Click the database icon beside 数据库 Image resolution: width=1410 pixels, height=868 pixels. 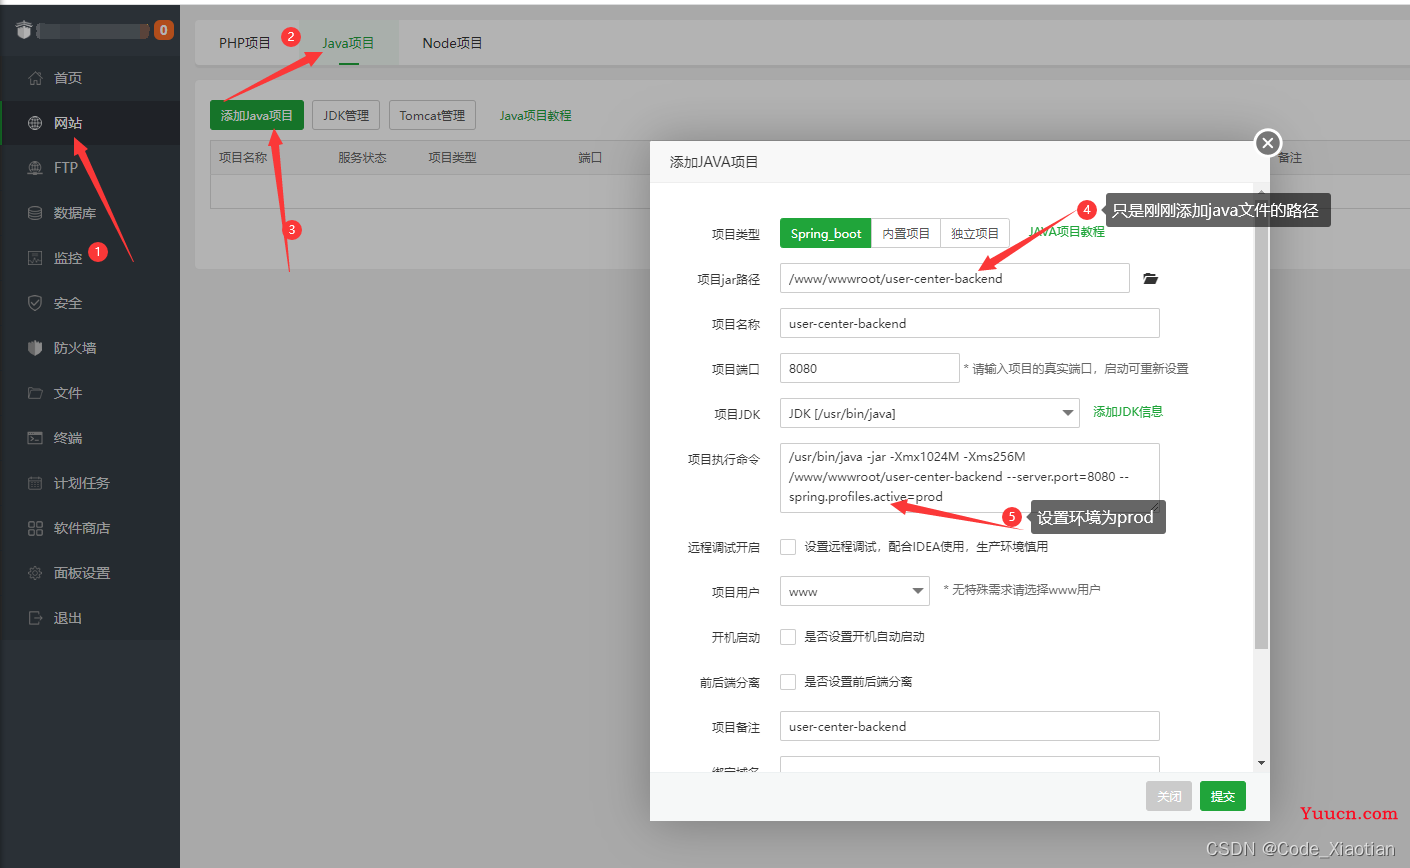pyautogui.click(x=35, y=213)
